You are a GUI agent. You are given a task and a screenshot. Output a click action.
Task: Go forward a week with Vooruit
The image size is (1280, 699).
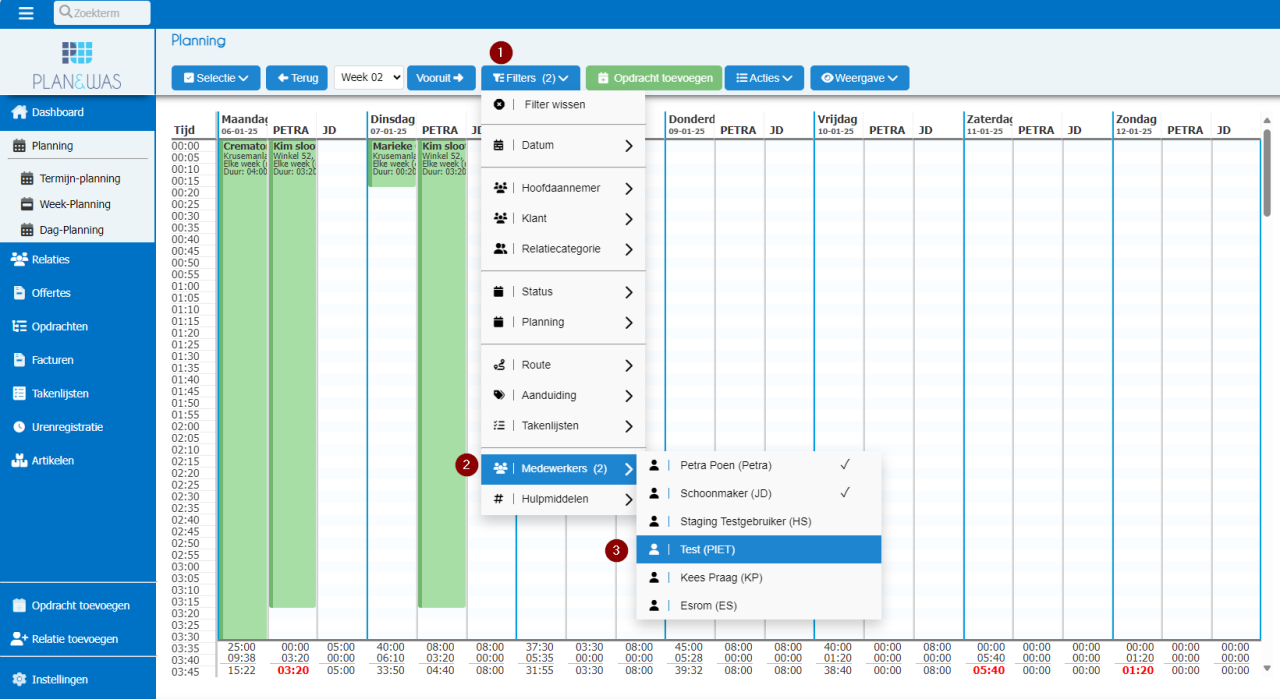[x=441, y=78]
